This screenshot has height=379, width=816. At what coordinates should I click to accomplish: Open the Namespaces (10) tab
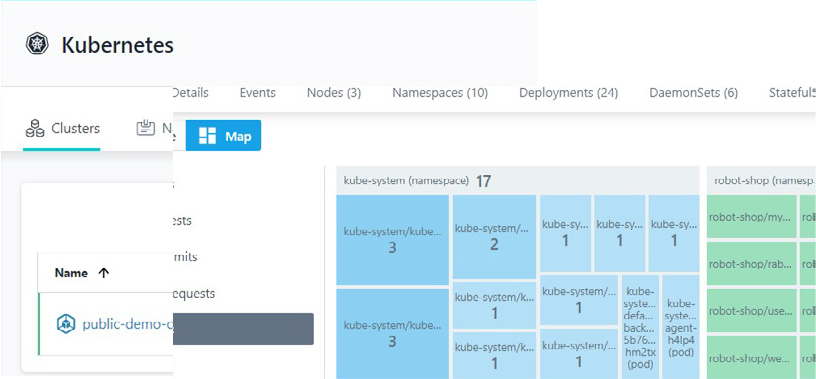click(x=440, y=93)
